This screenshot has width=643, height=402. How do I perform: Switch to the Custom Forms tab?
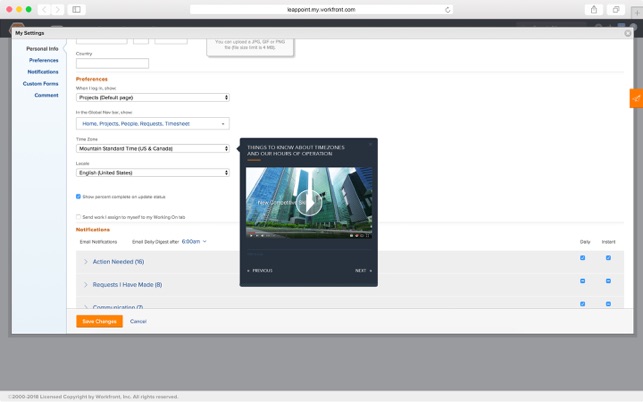[x=41, y=84]
